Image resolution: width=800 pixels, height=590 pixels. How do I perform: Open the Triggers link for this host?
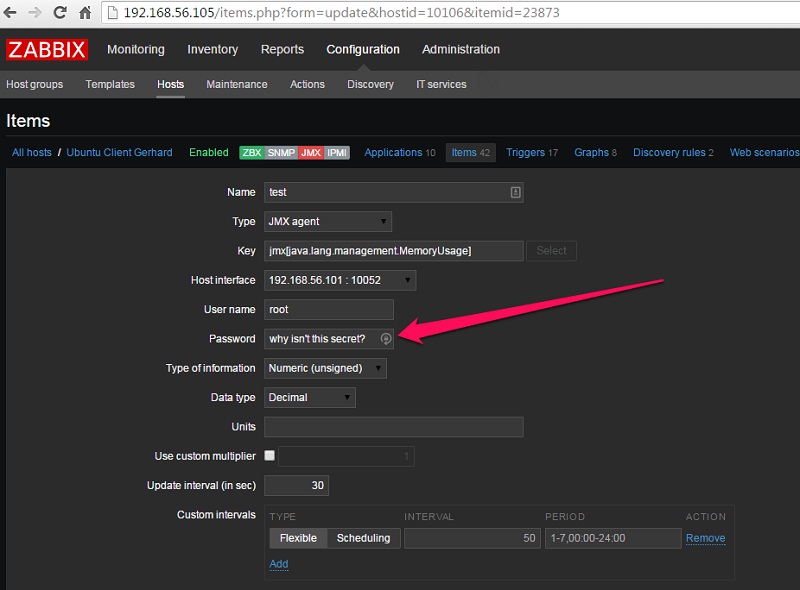click(525, 153)
